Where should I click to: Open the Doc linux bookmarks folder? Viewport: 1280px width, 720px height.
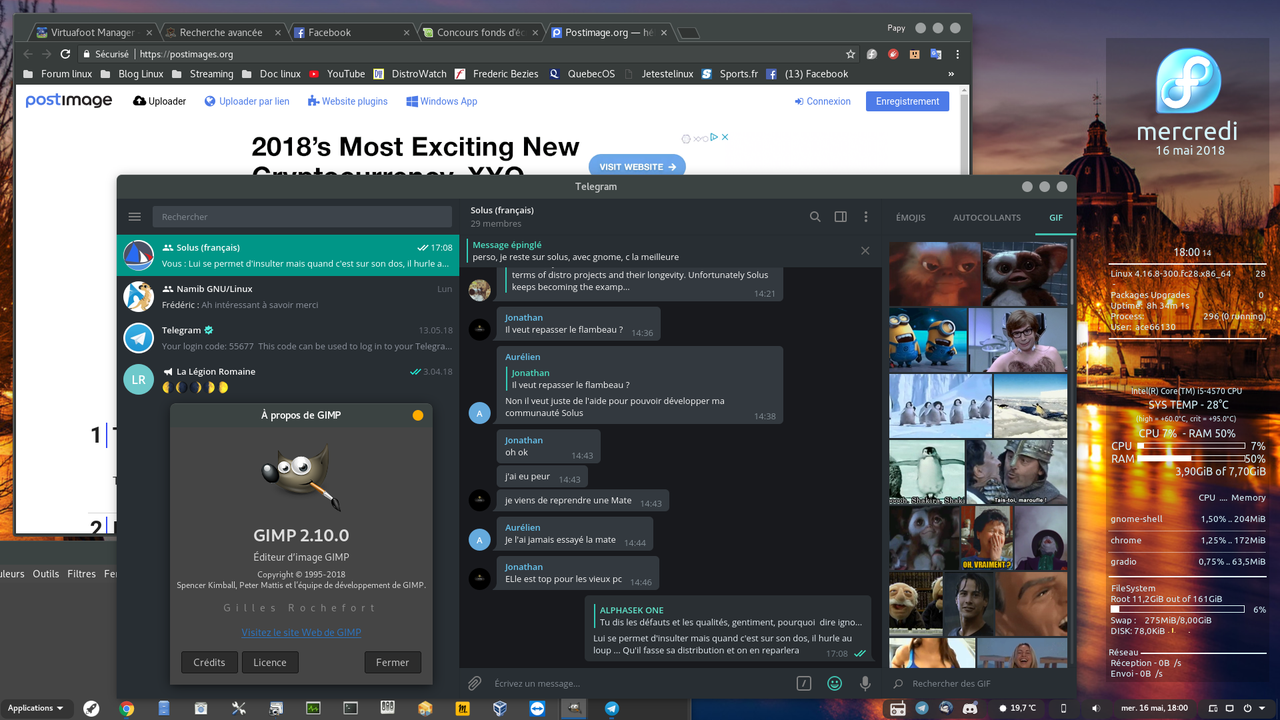pyautogui.click(x=271, y=74)
